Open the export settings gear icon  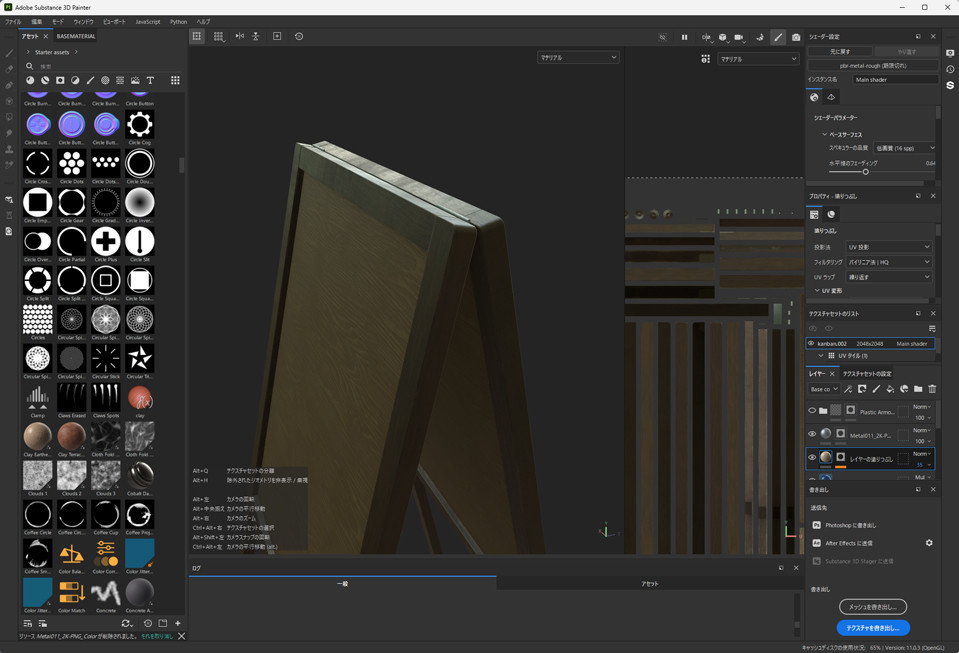(928, 543)
